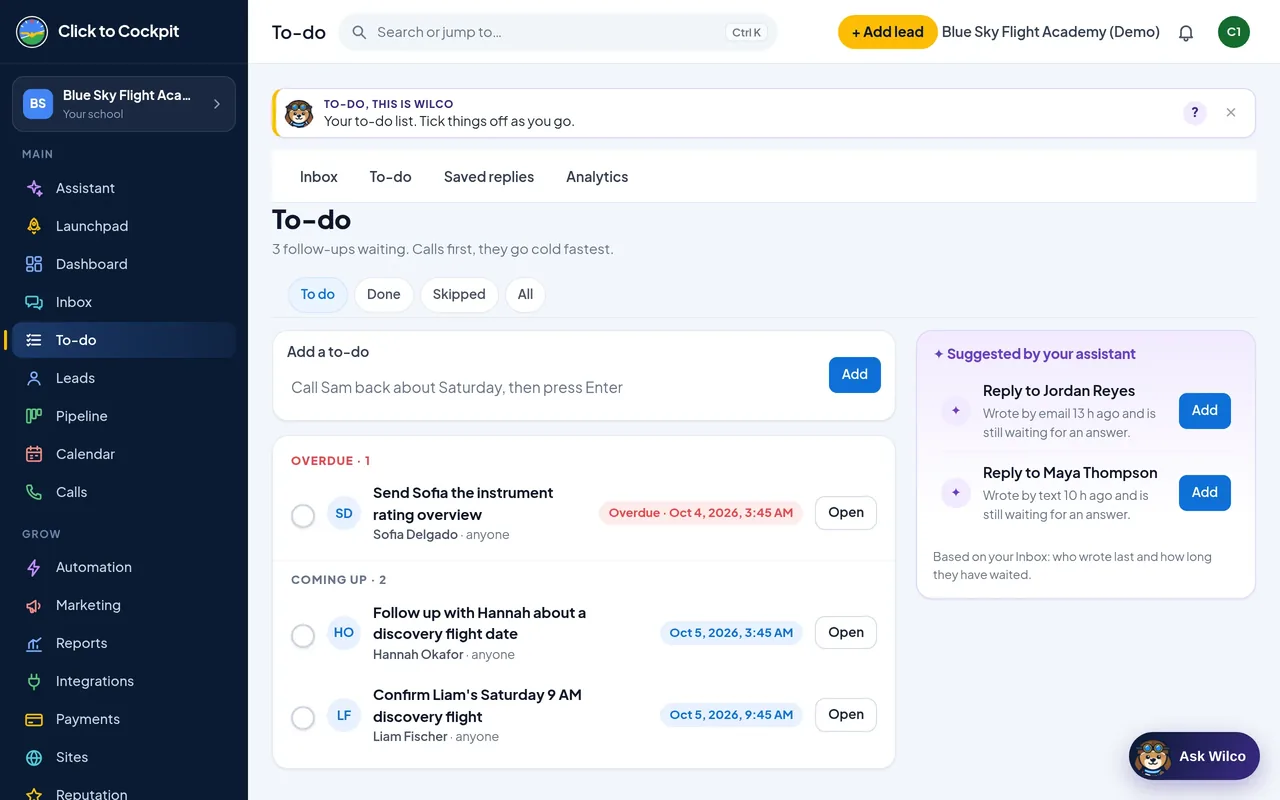1280x800 pixels.
Task: Go to the Analytics tab
Action: 597,177
